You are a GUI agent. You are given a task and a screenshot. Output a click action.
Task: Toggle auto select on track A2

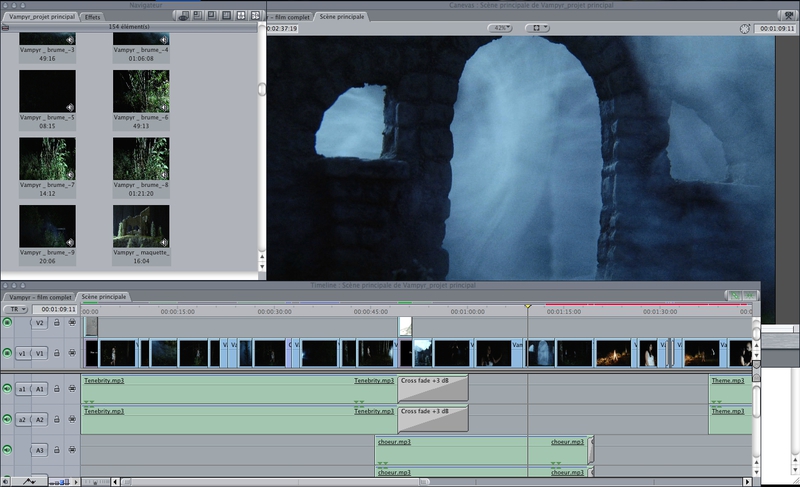(72, 419)
